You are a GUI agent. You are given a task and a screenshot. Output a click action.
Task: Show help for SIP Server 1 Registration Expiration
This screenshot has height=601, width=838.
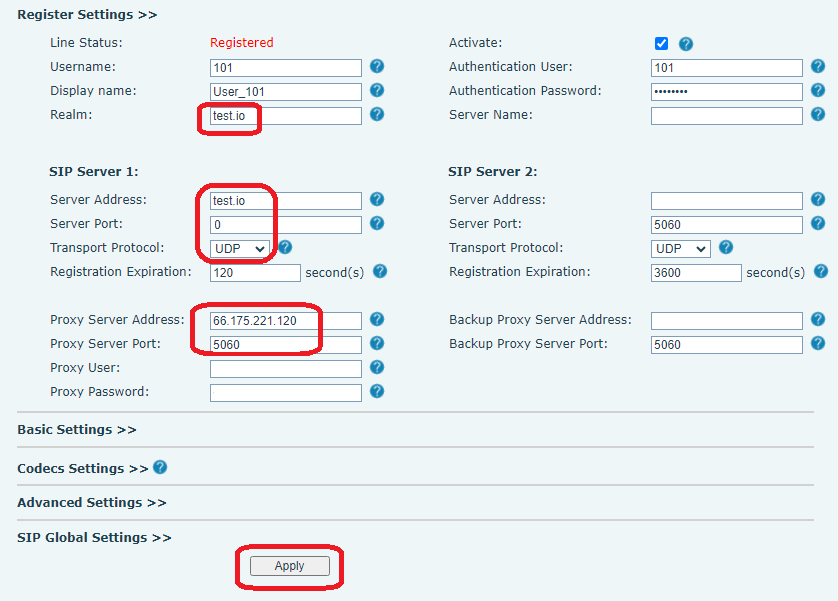pyautogui.click(x=380, y=272)
